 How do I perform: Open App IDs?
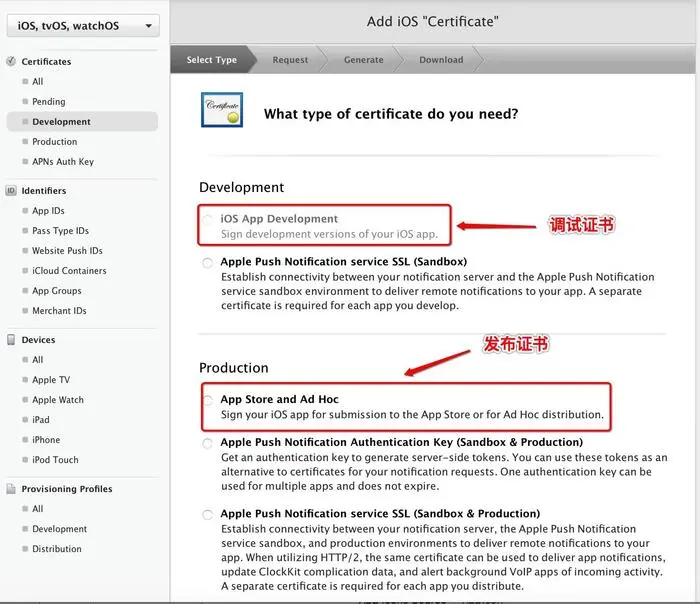click(48, 211)
